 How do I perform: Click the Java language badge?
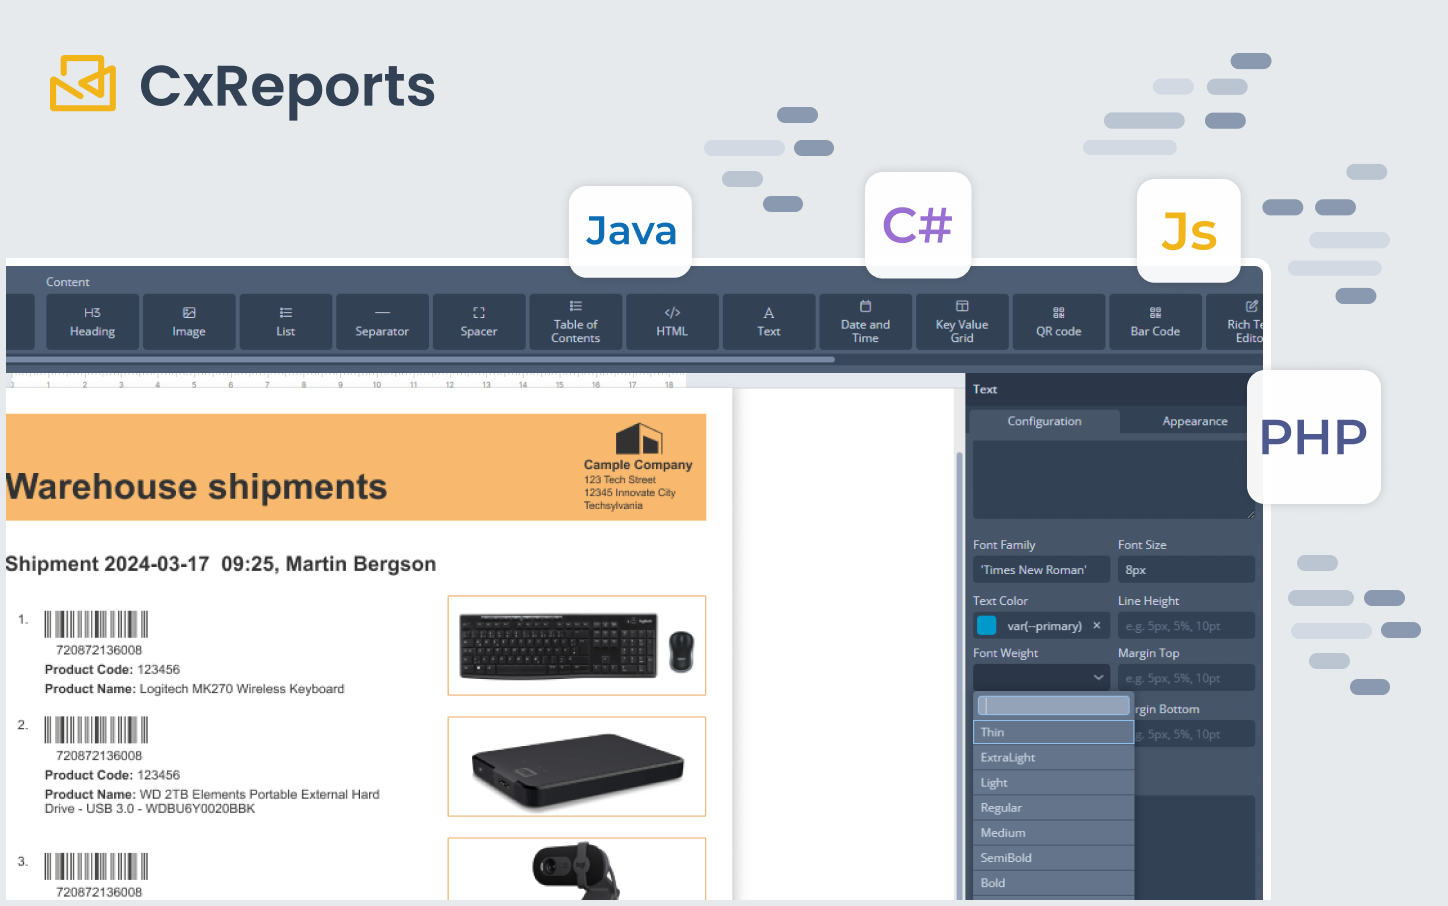tap(630, 231)
